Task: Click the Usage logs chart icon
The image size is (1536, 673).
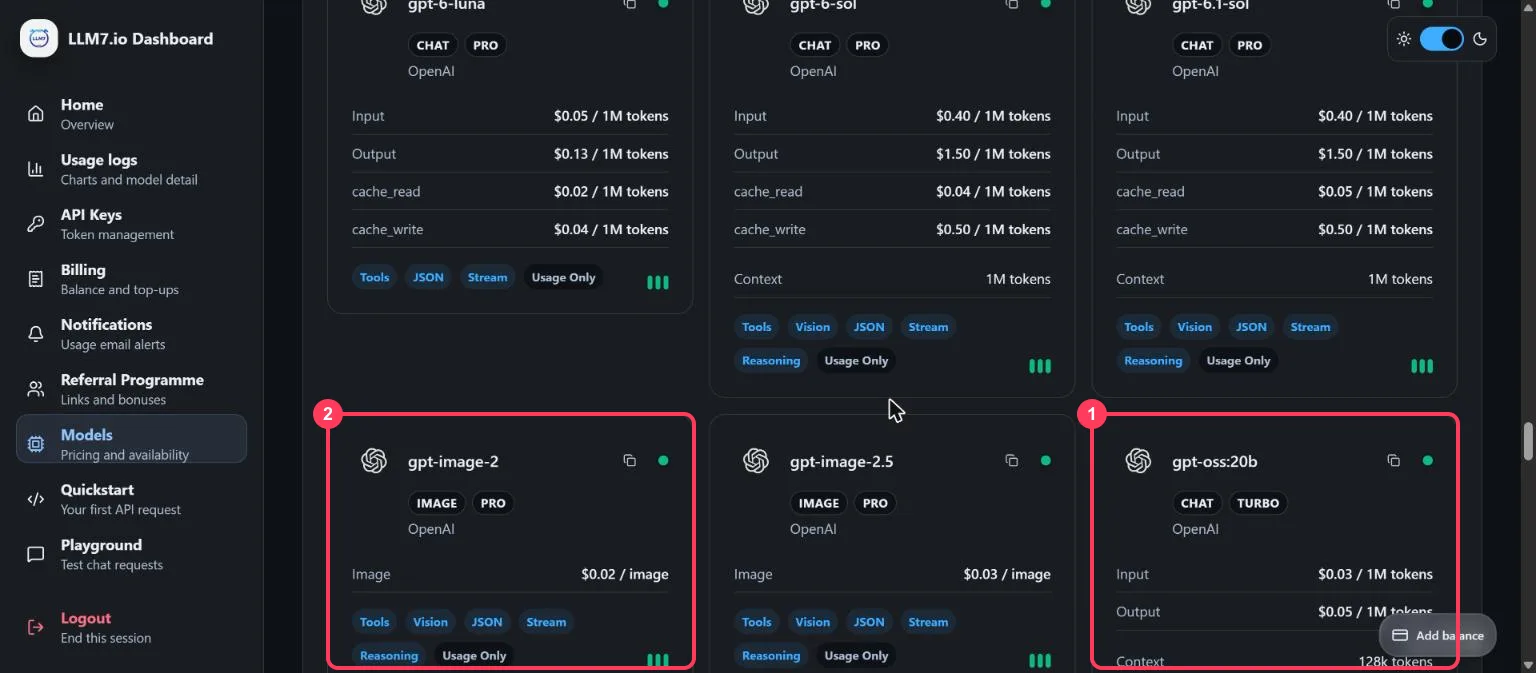Action: [x=36, y=169]
